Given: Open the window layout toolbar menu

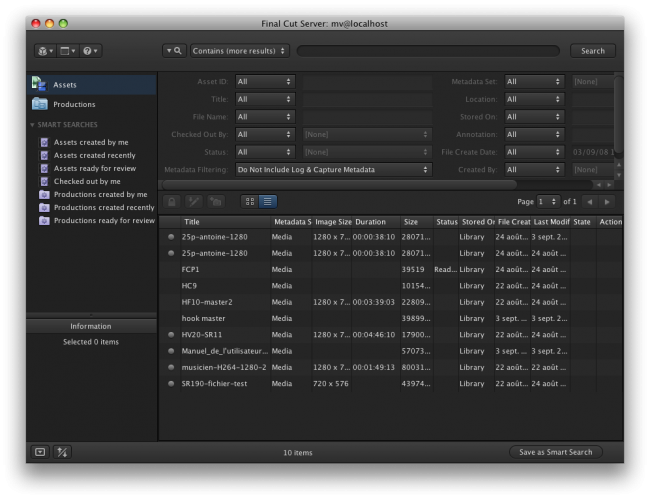Looking at the screenshot, I should click(67, 51).
